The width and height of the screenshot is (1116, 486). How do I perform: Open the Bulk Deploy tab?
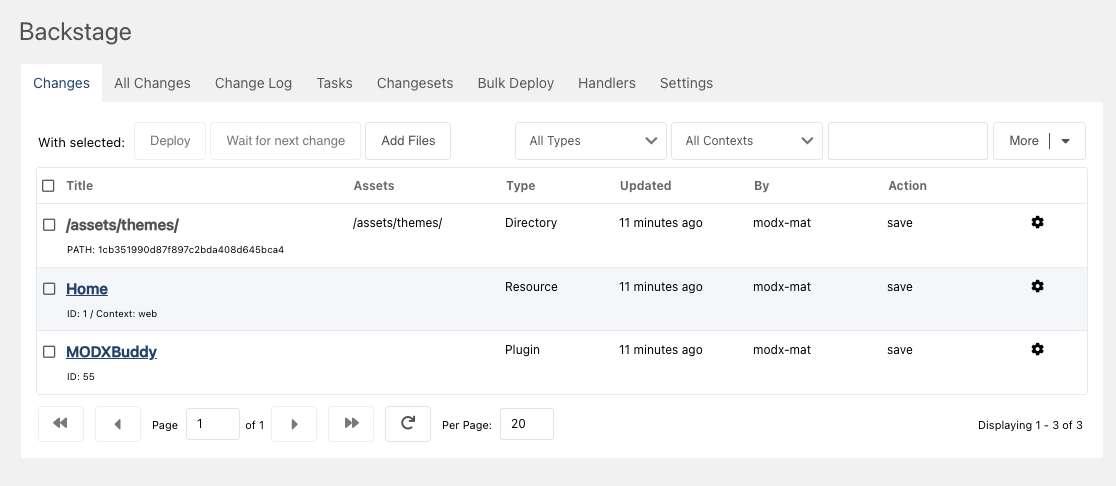pyautogui.click(x=515, y=83)
